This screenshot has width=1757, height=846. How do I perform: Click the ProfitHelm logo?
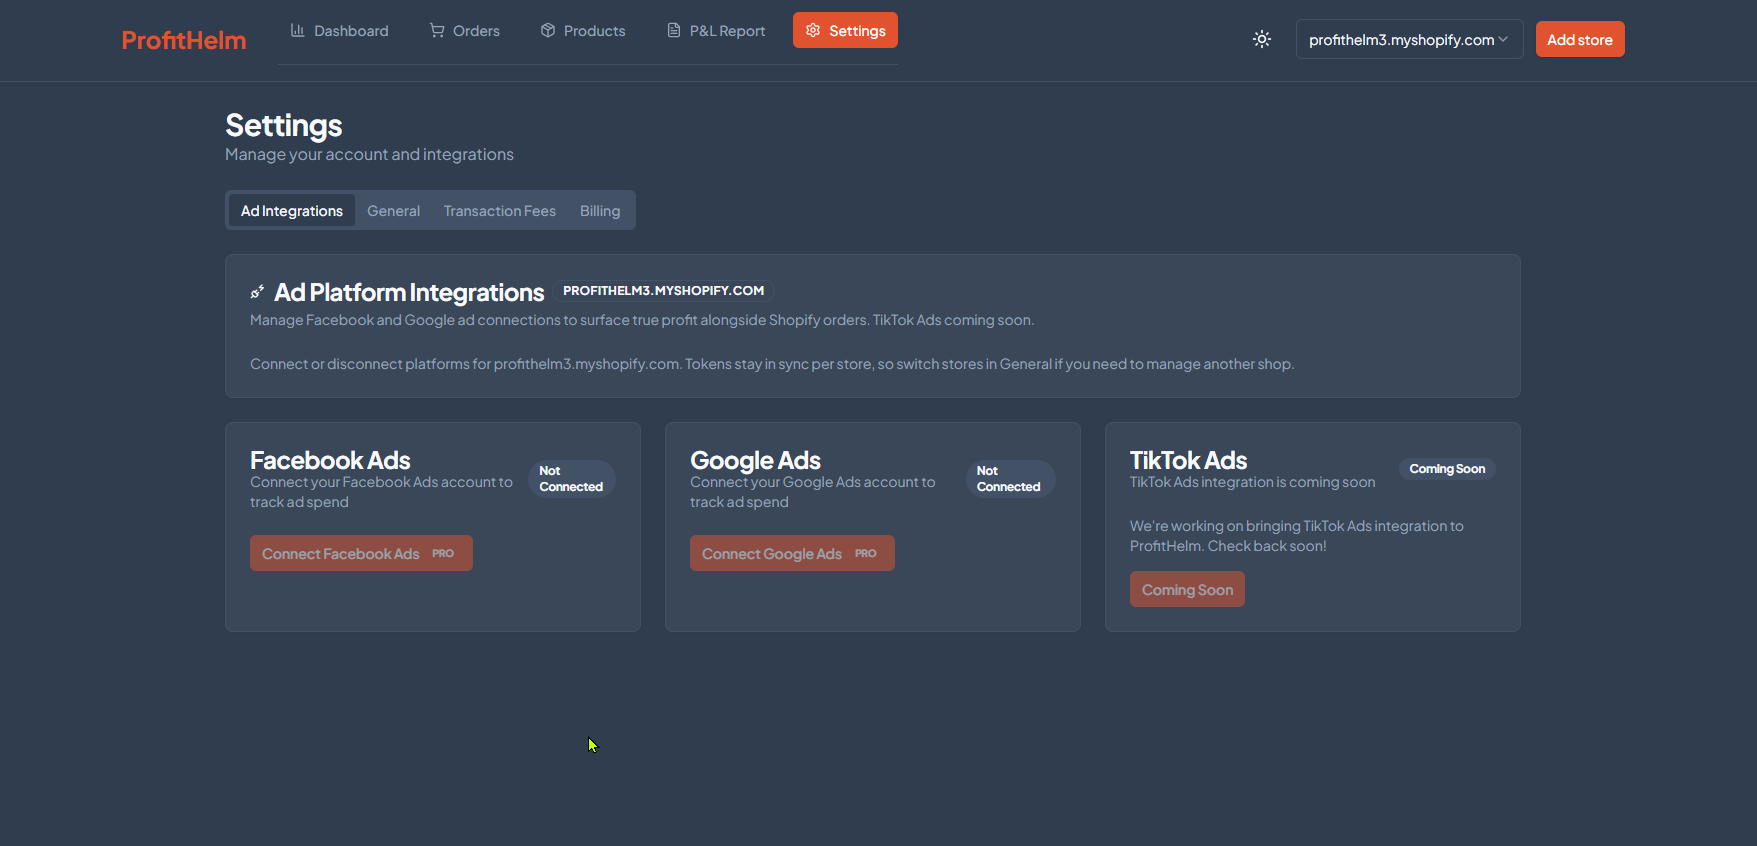[184, 40]
